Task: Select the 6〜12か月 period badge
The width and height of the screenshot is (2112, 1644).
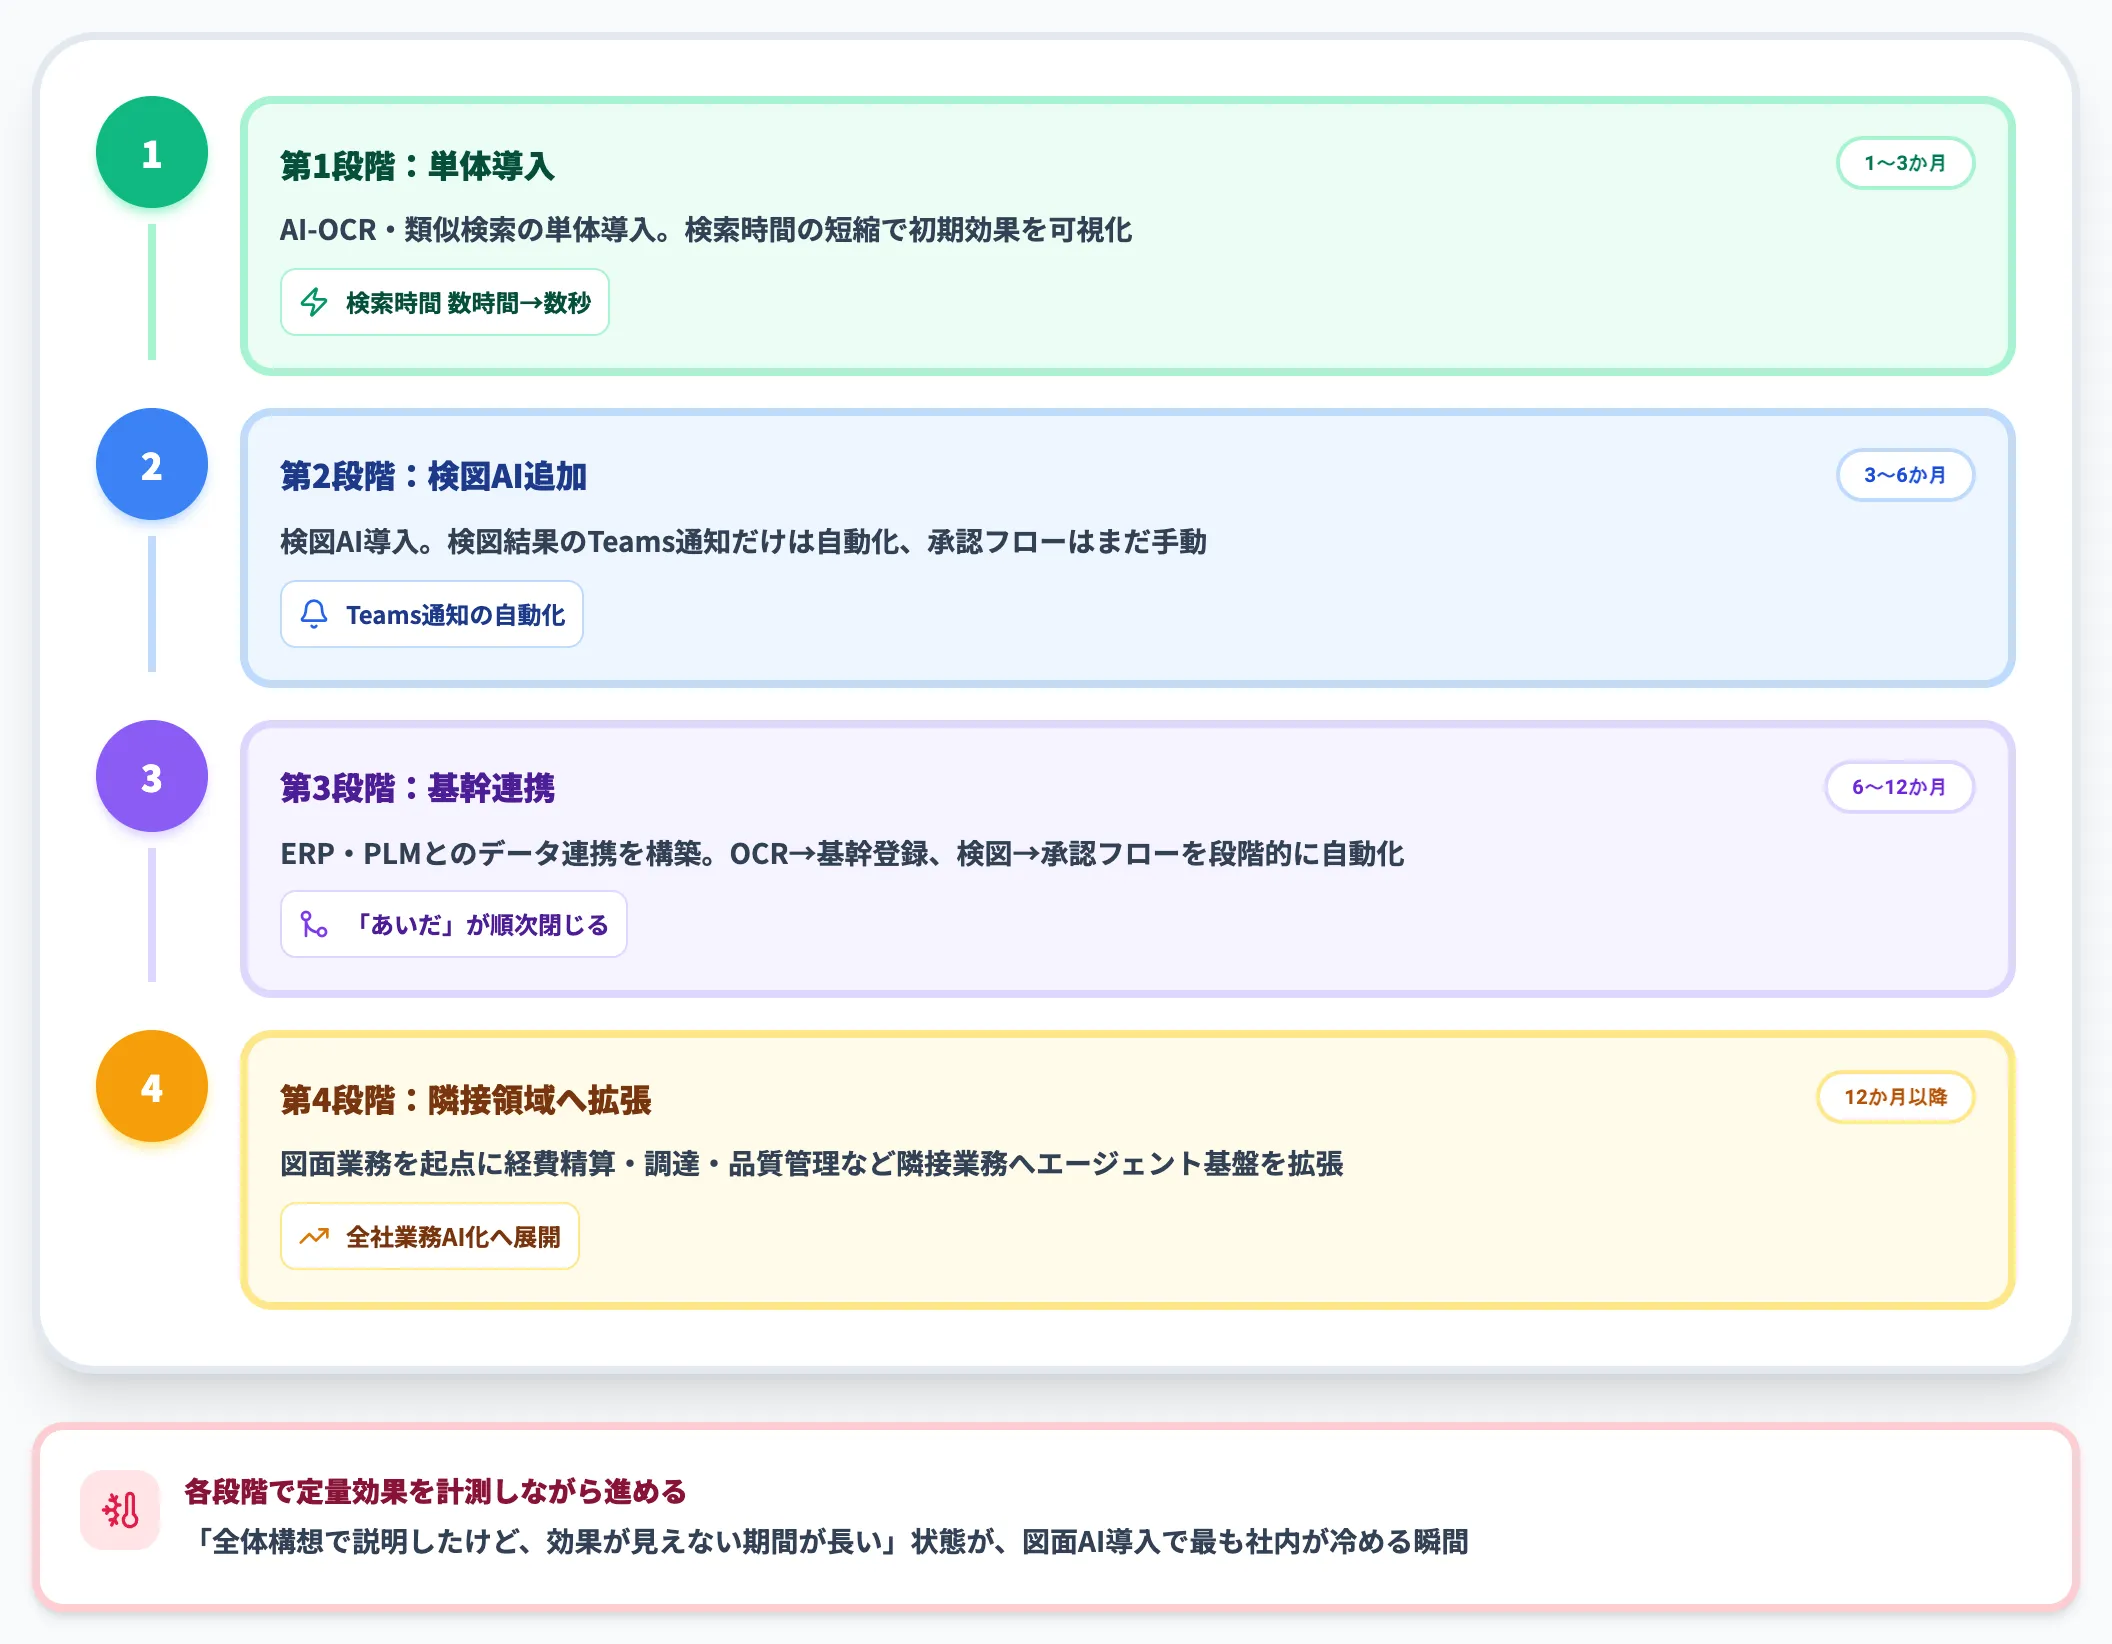Action: point(1899,787)
